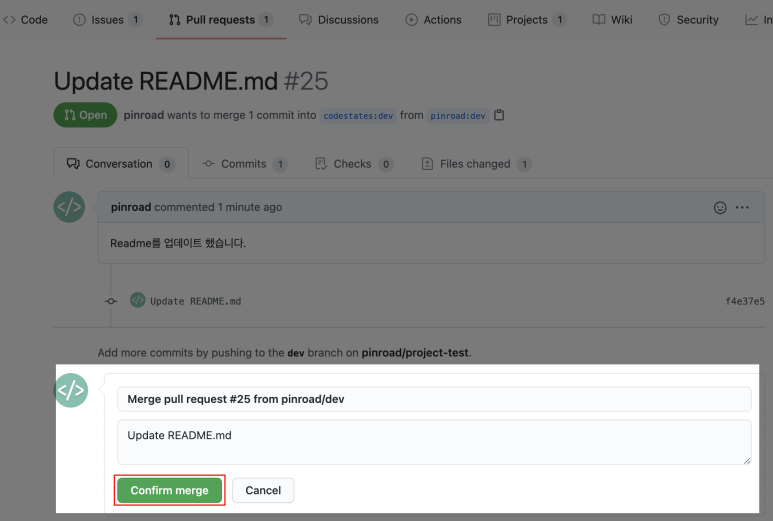The image size is (773, 521).
Task: Switch to the Files changed tab
Action: point(476,164)
